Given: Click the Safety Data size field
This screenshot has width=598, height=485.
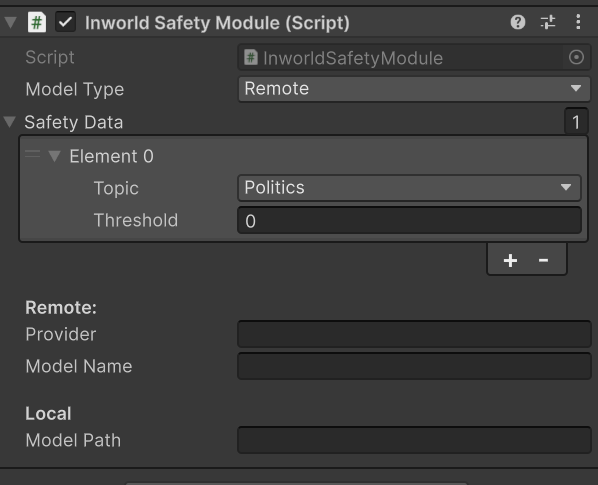Looking at the screenshot, I should point(576,122).
